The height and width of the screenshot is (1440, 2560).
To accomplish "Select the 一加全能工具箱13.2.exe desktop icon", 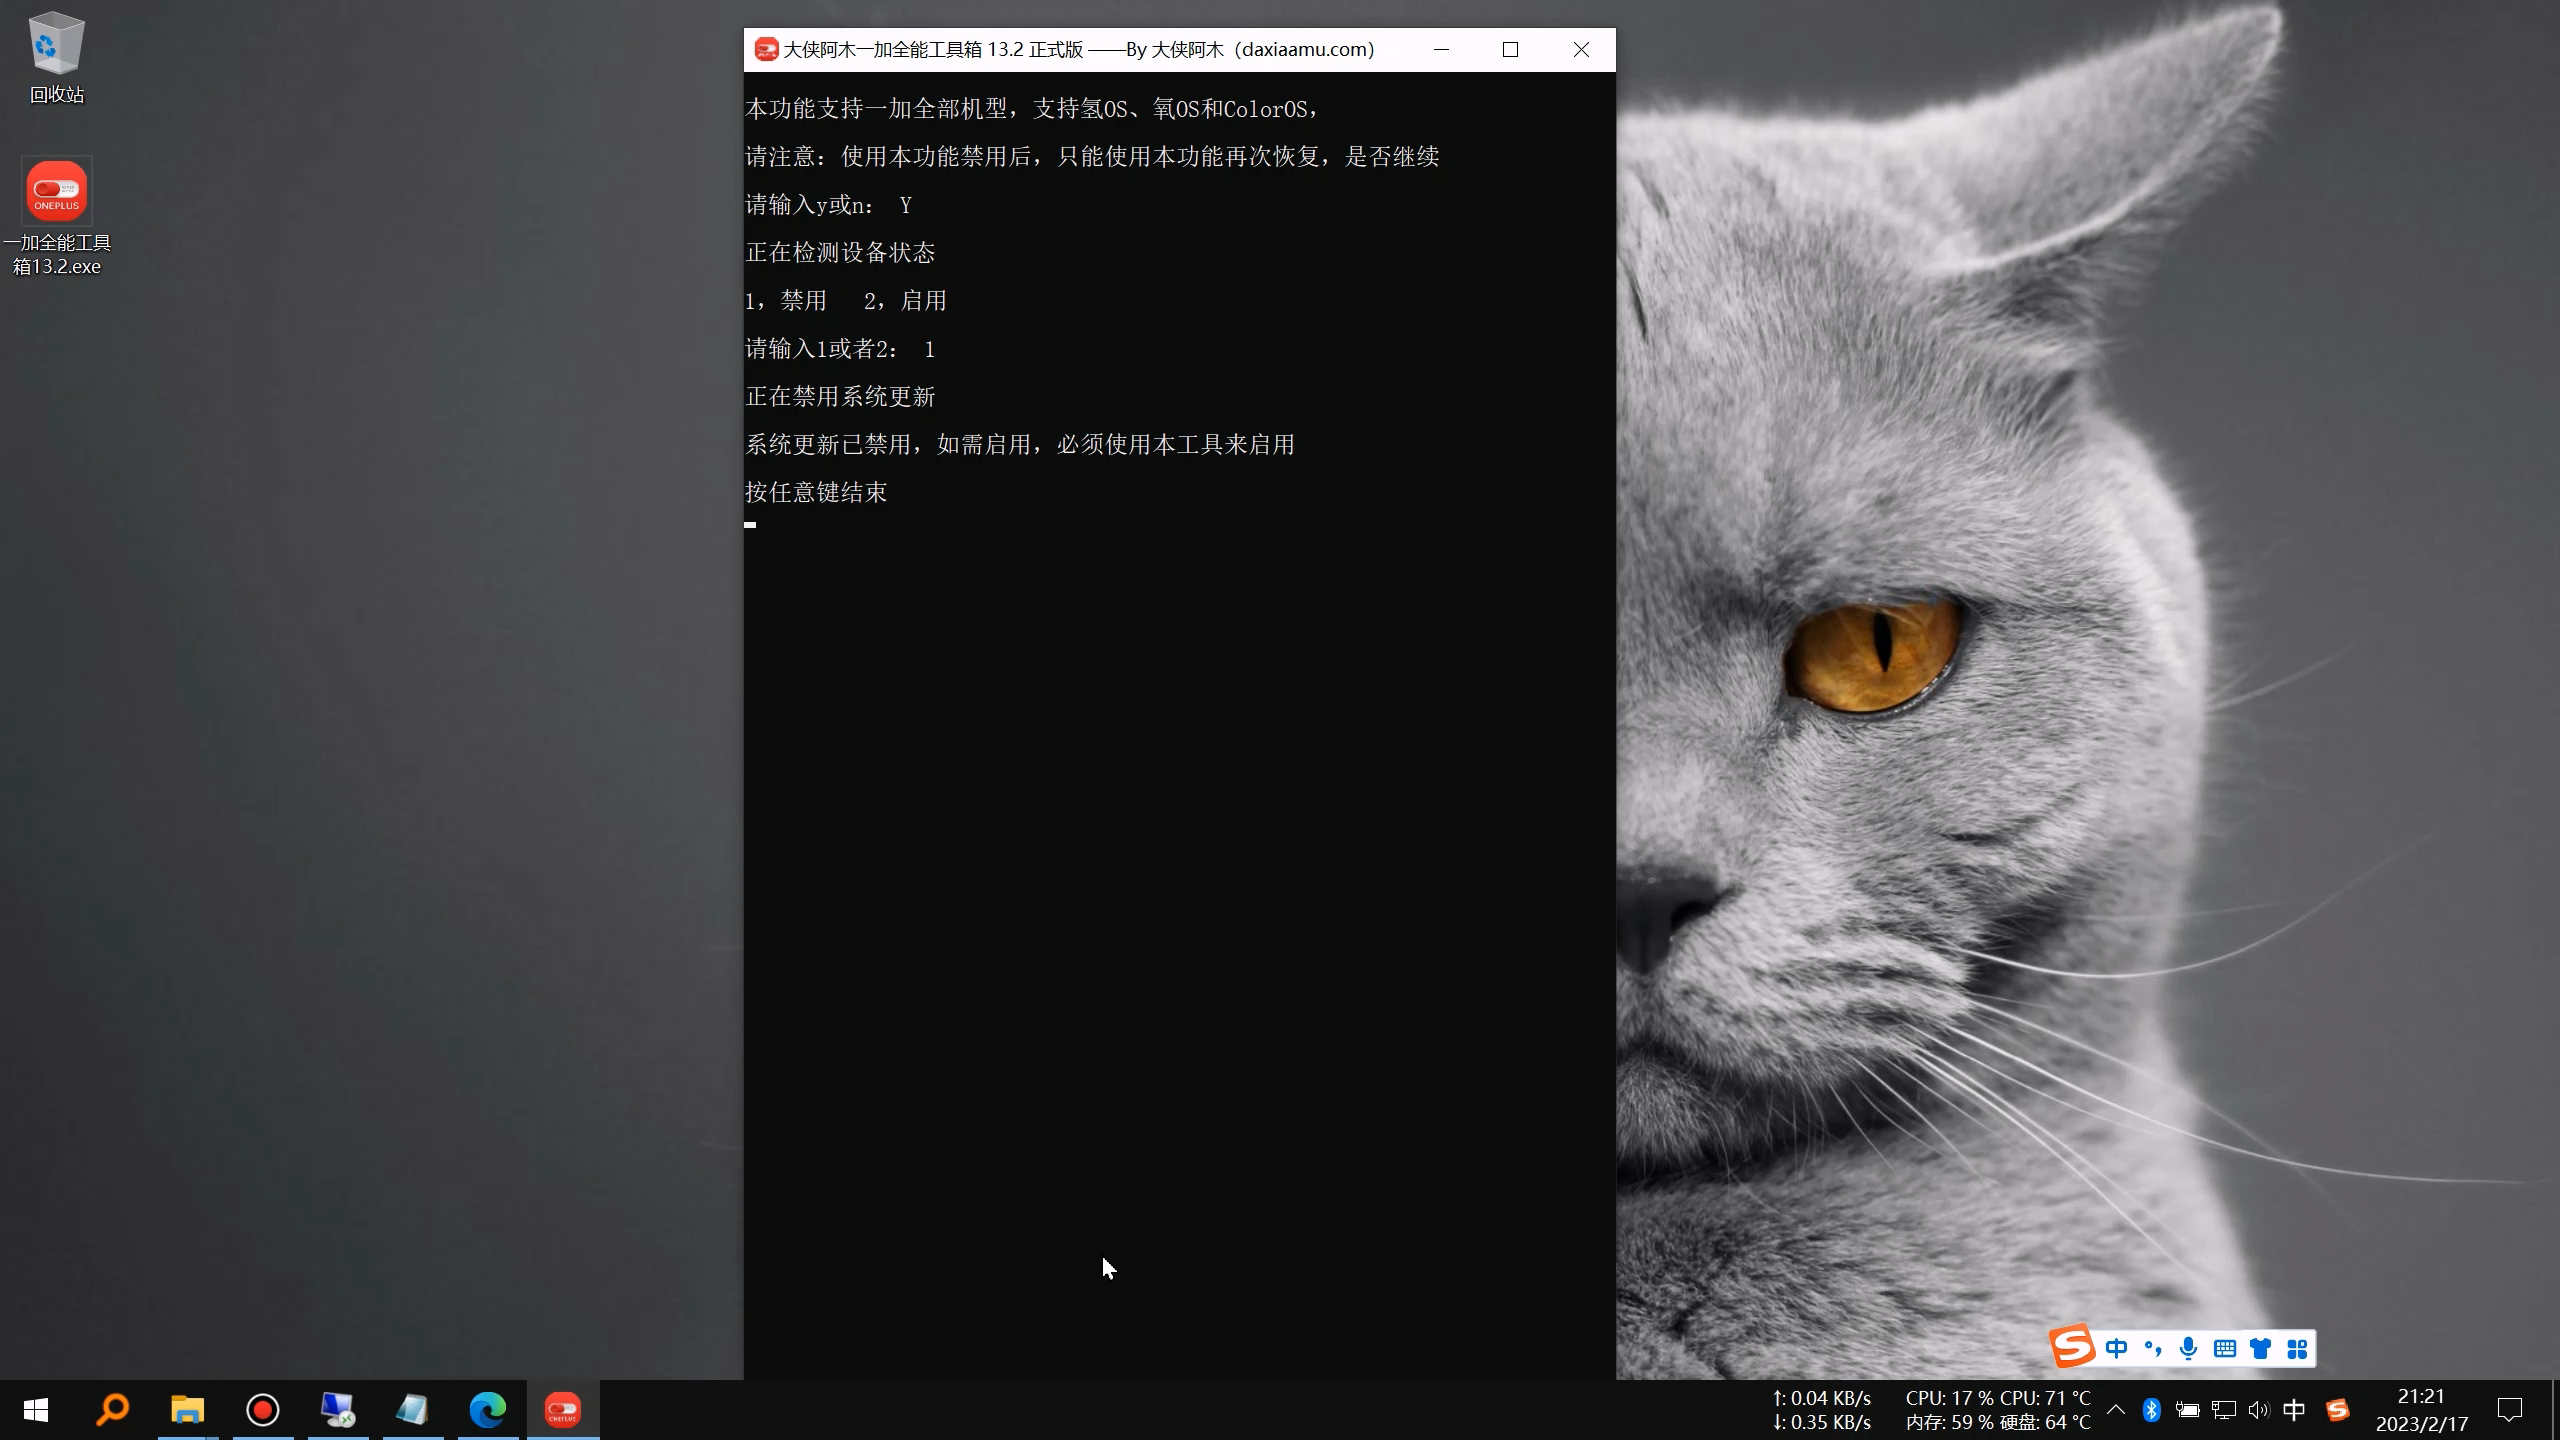I will coord(57,218).
